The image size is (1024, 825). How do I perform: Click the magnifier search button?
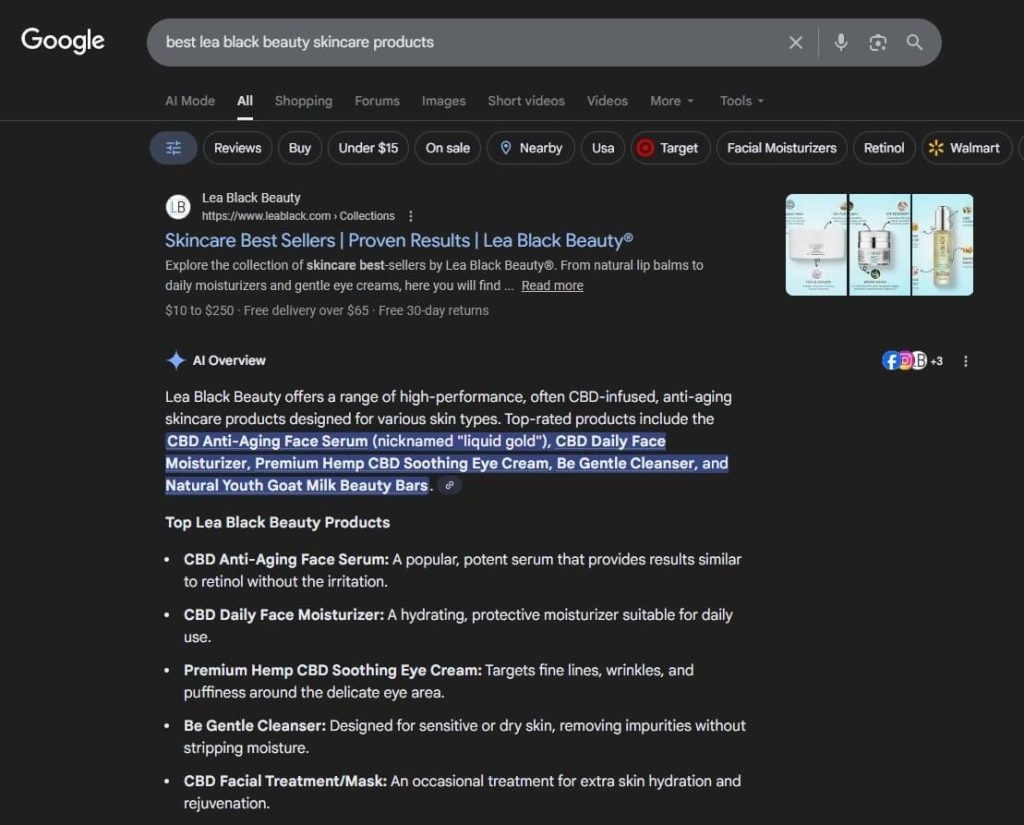pyautogui.click(x=914, y=42)
